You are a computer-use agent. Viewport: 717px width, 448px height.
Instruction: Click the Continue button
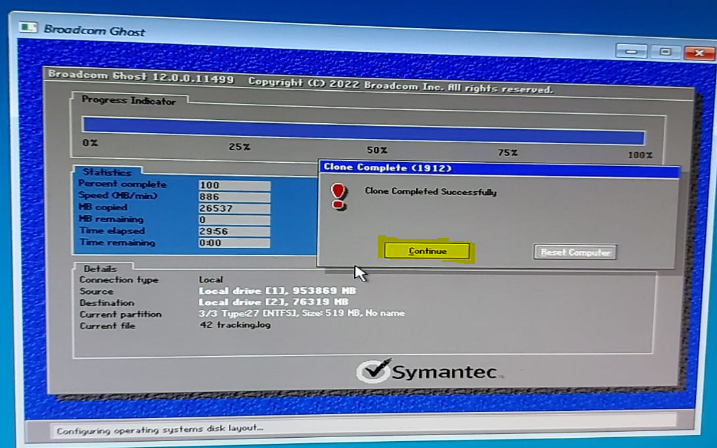(x=427, y=251)
